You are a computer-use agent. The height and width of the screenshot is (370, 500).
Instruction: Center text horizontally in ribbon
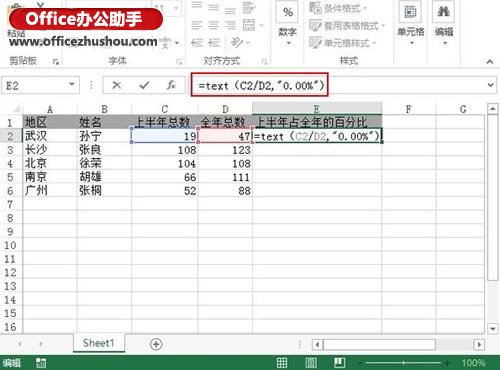(213, 25)
